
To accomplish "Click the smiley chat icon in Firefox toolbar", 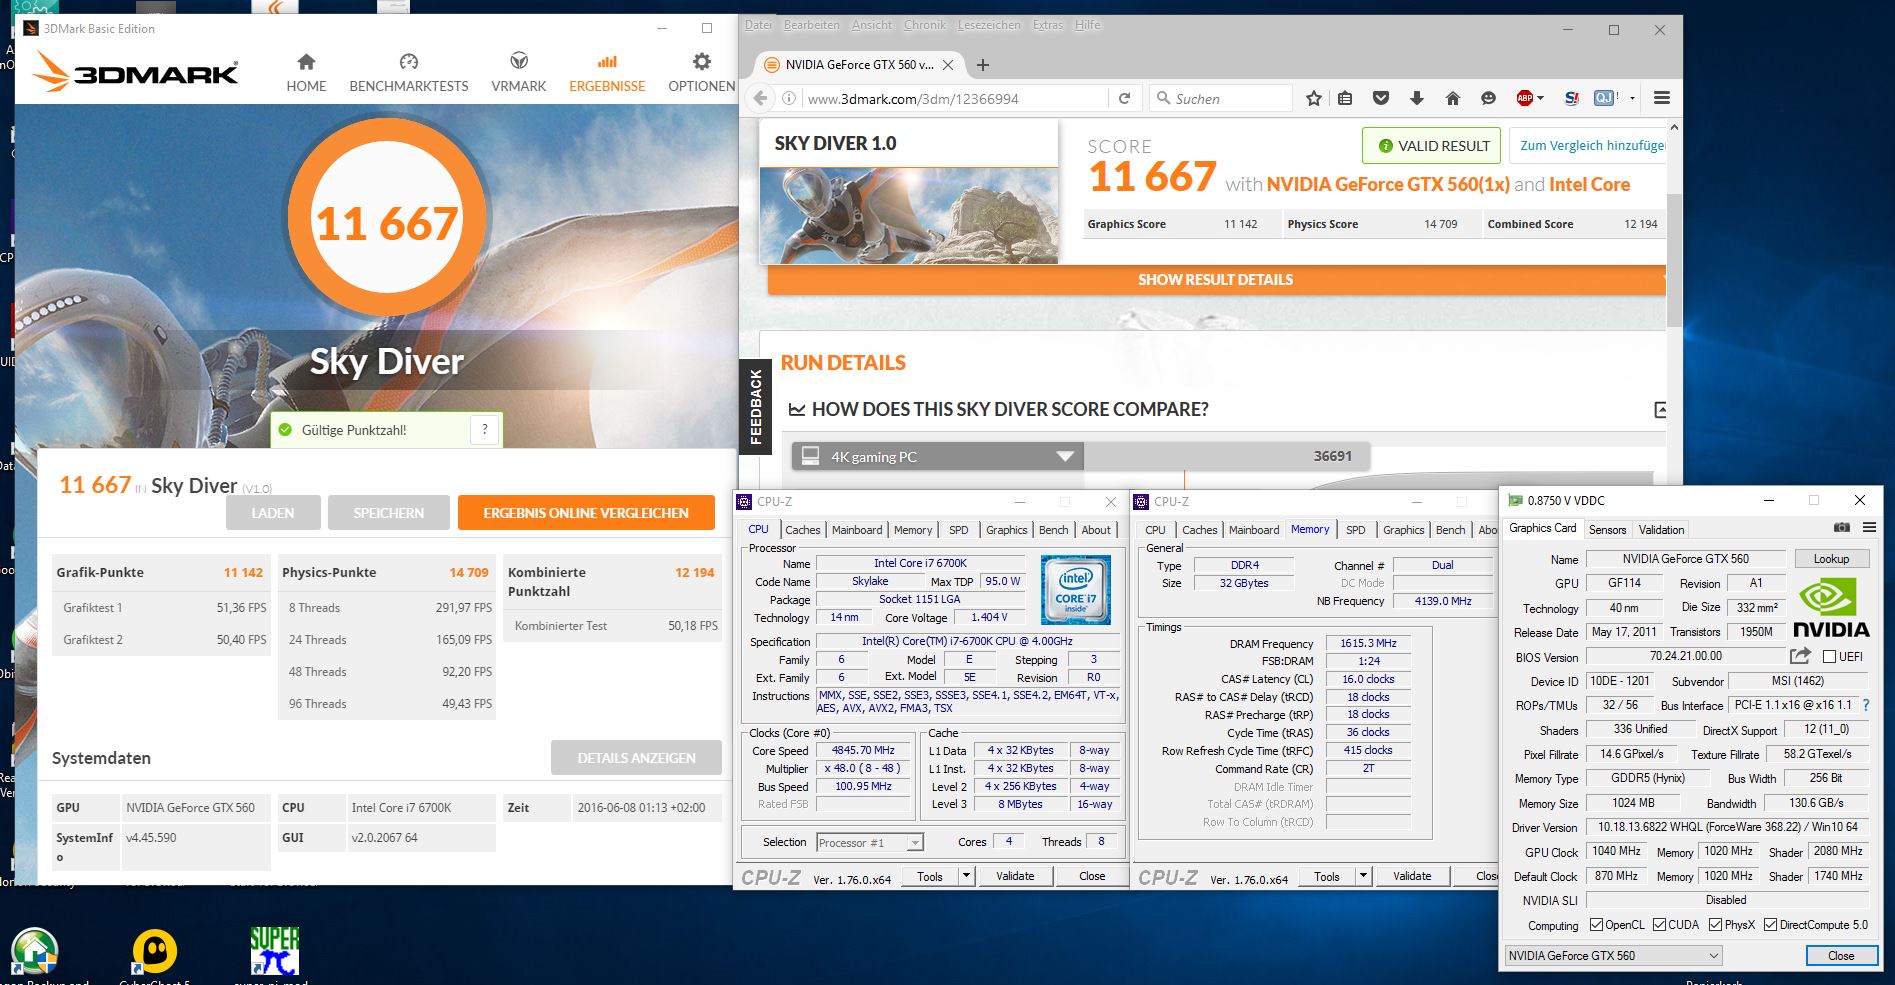I will click(1488, 98).
